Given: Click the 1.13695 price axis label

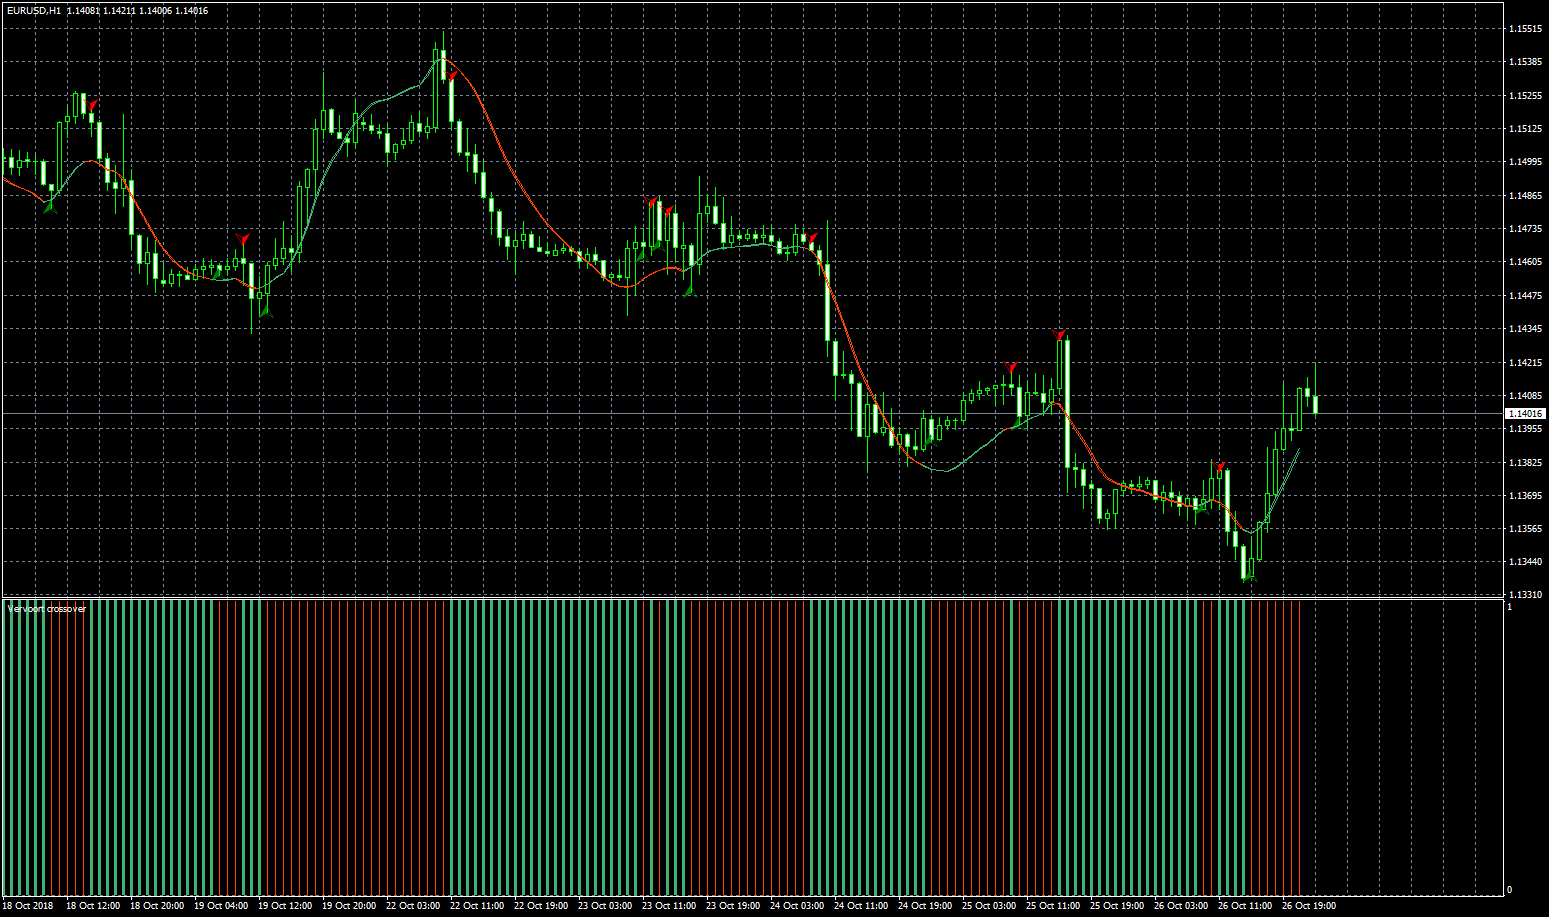Looking at the screenshot, I should 1525,496.
